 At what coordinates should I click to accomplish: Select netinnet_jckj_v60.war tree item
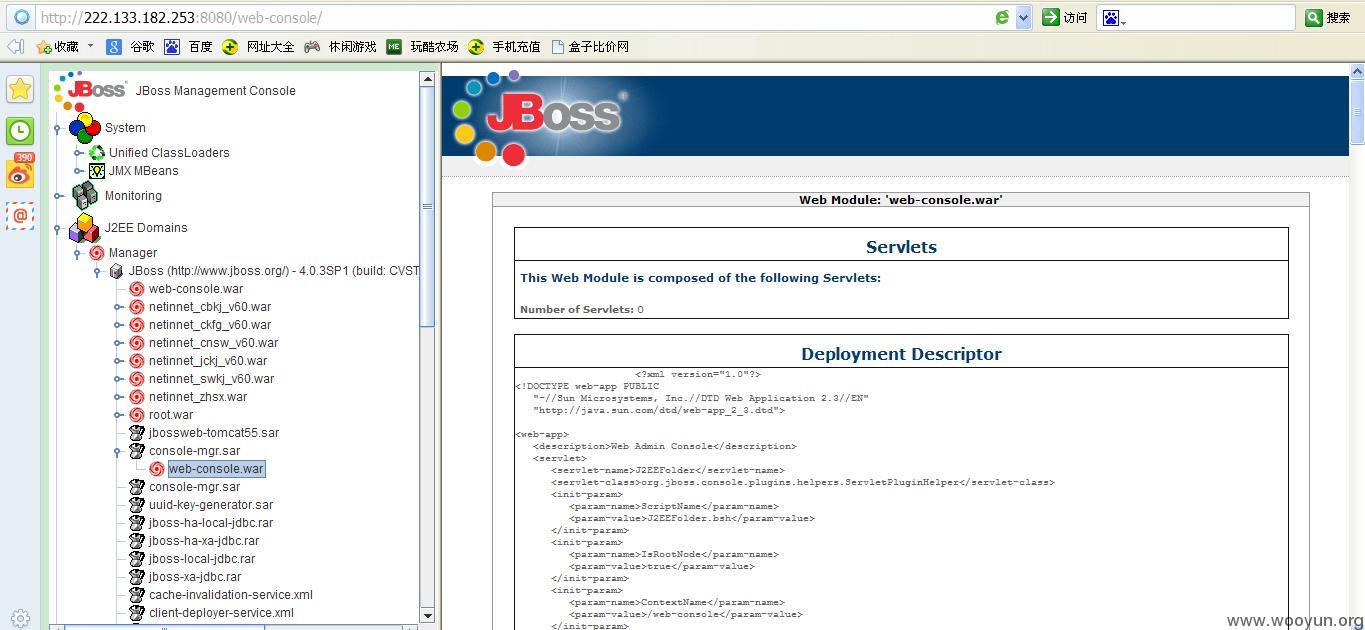[208, 361]
